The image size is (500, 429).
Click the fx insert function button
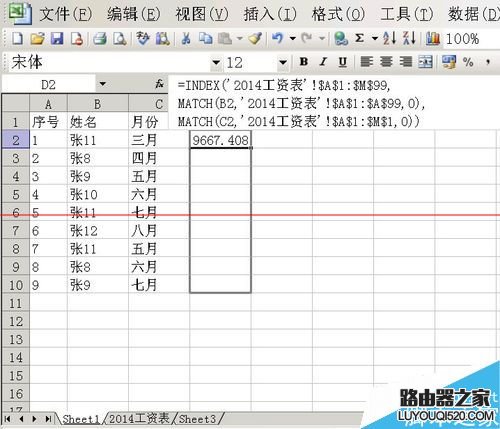pyautogui.click(x=160, y=84)
